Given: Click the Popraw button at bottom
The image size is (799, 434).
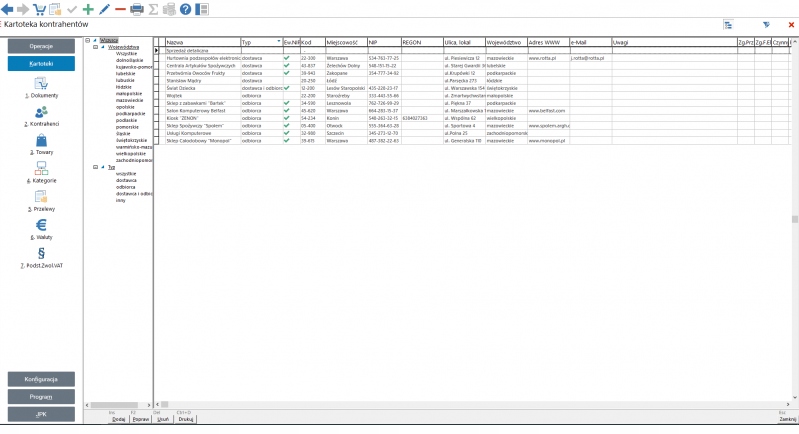Looking at the screenshot, I should tap(141, 419).
